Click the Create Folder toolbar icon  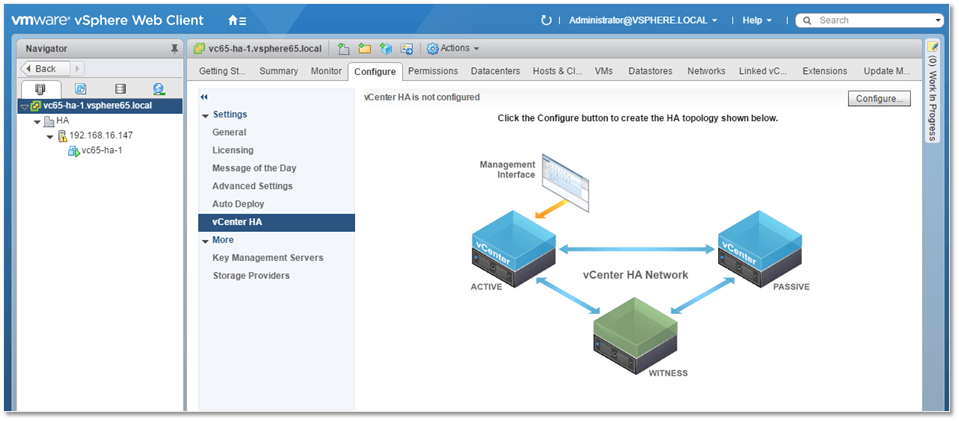[365, 48]
